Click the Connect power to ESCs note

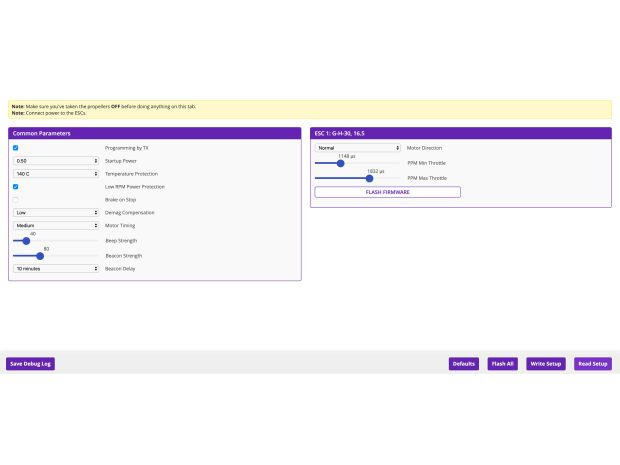(x=49, y=113)
